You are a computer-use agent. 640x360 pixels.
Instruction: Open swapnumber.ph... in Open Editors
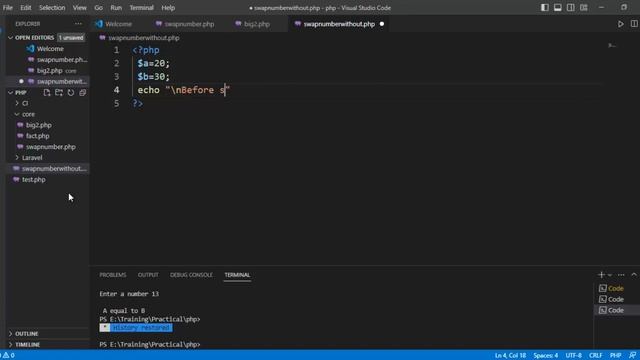tap(62, 60)
